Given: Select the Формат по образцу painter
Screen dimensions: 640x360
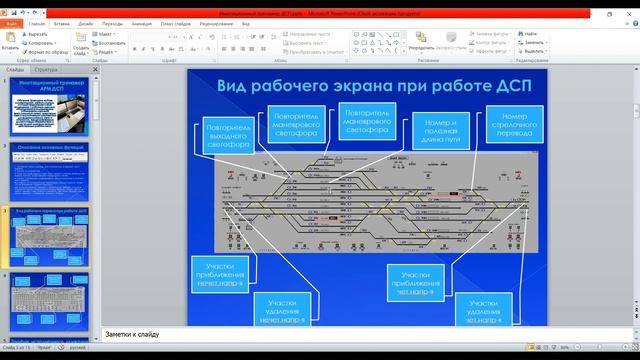Looking at the screenshot, I should pyautogui.click(x=45, y=52).
